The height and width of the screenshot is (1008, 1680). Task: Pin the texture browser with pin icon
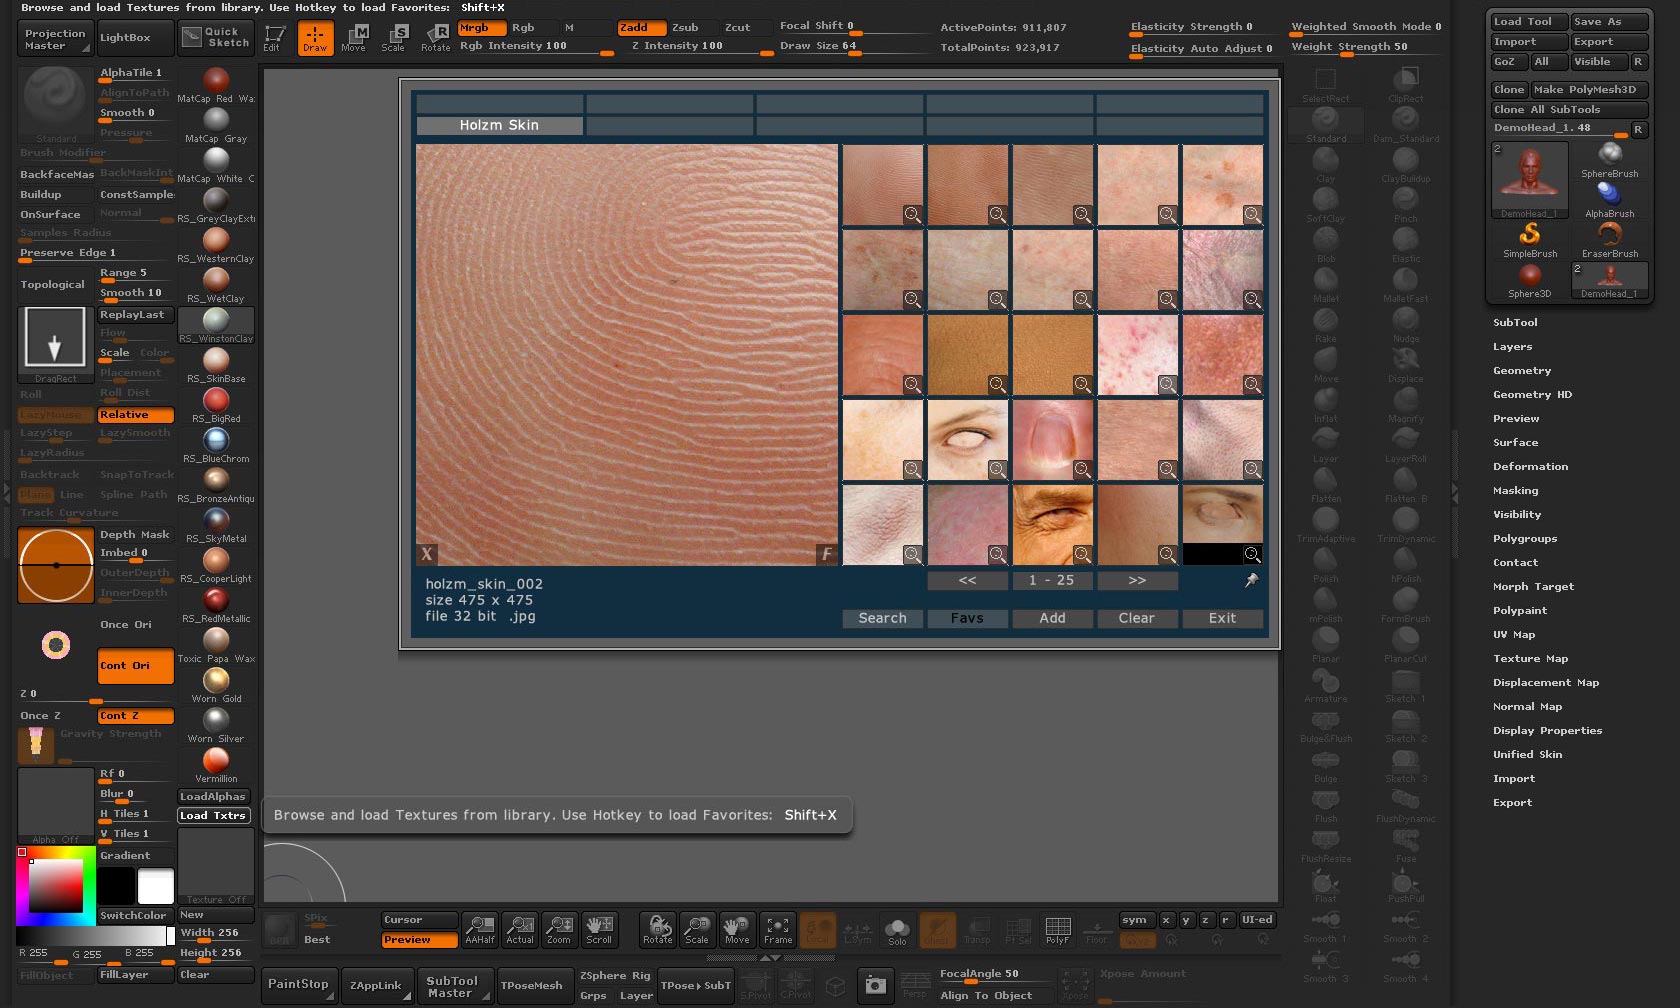coord(1251,580)
